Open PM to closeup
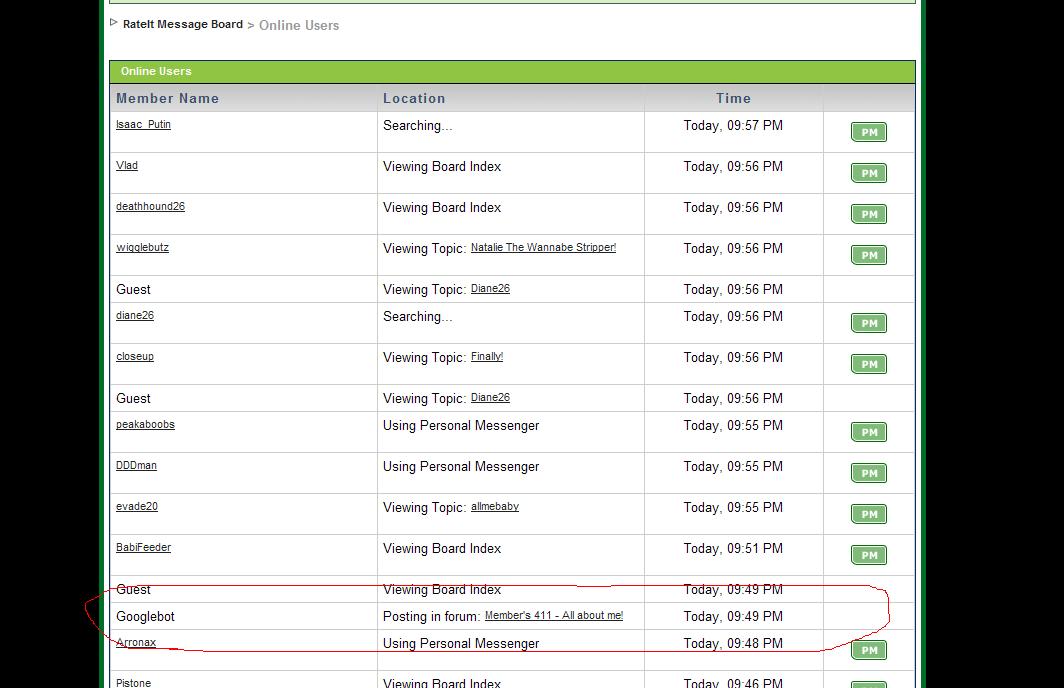The image size is (1064, 688). tap(868, 364)
